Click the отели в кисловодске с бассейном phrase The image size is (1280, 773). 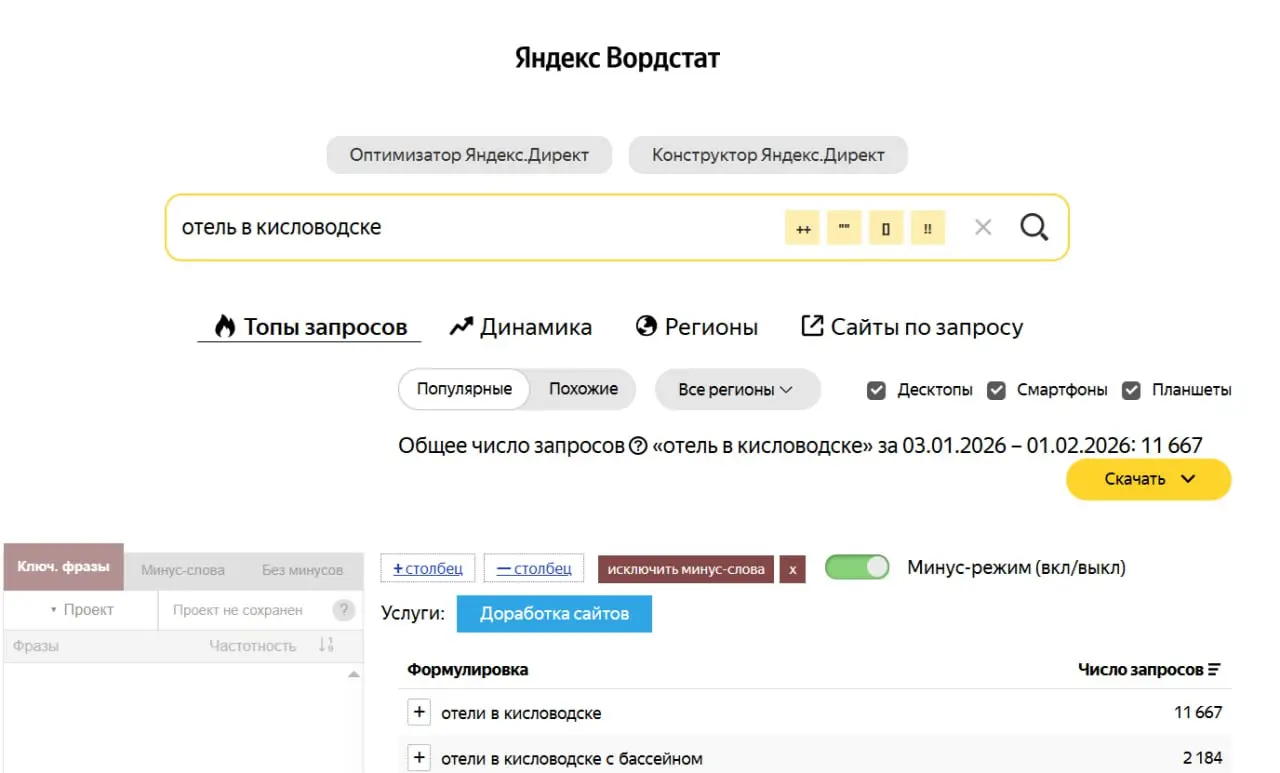[x=572, y=758]
